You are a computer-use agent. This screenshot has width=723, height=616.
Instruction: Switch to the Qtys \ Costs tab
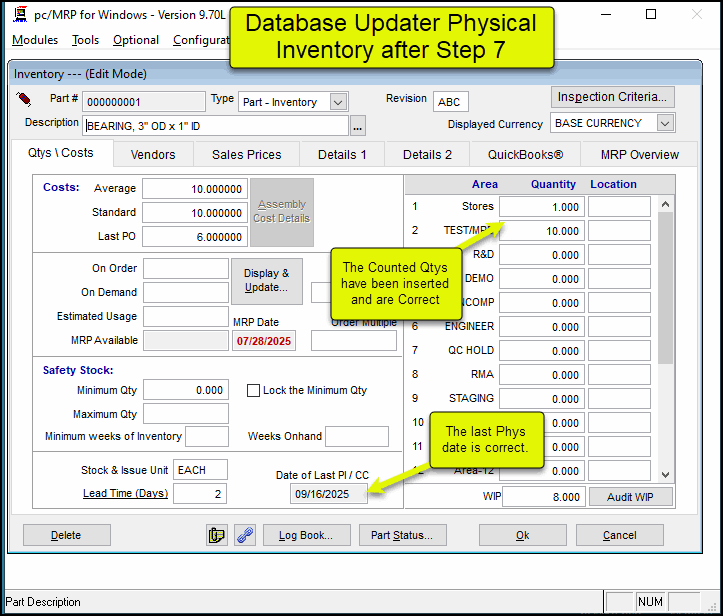[61, 153]
